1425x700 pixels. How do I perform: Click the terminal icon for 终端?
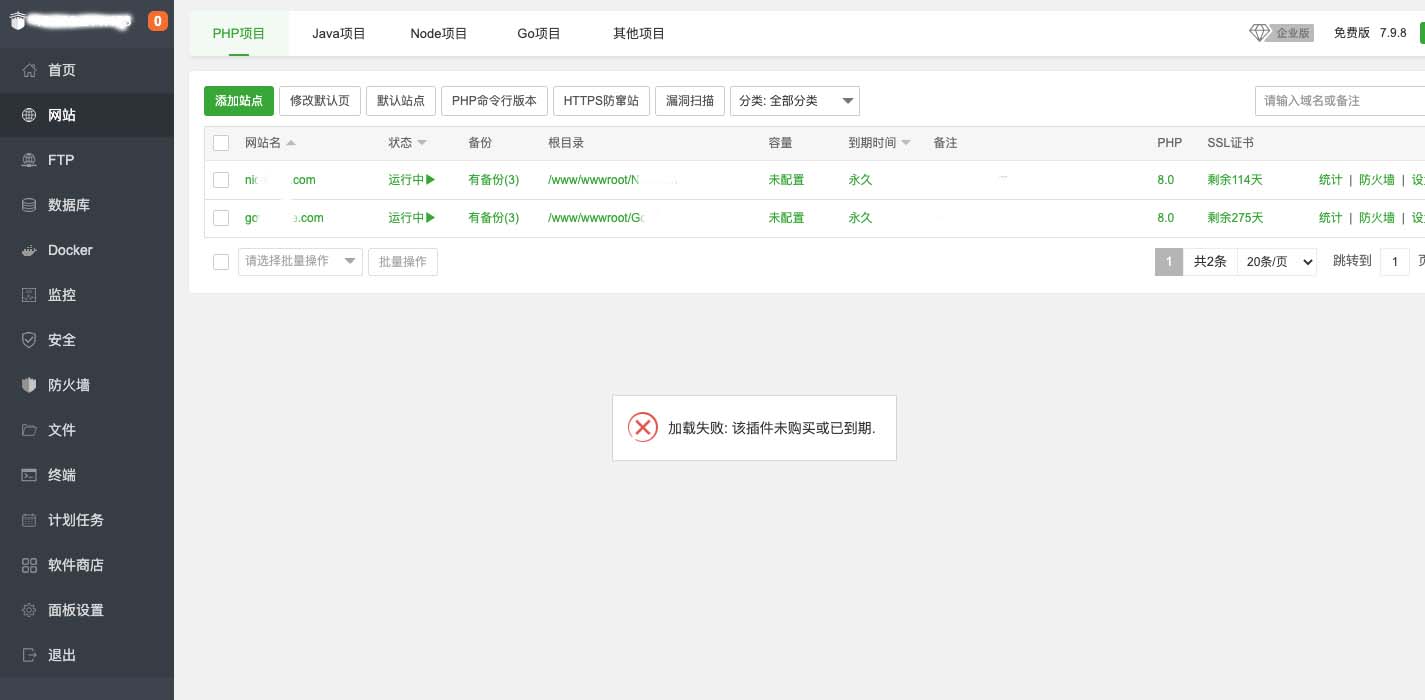tap(29, 475)
